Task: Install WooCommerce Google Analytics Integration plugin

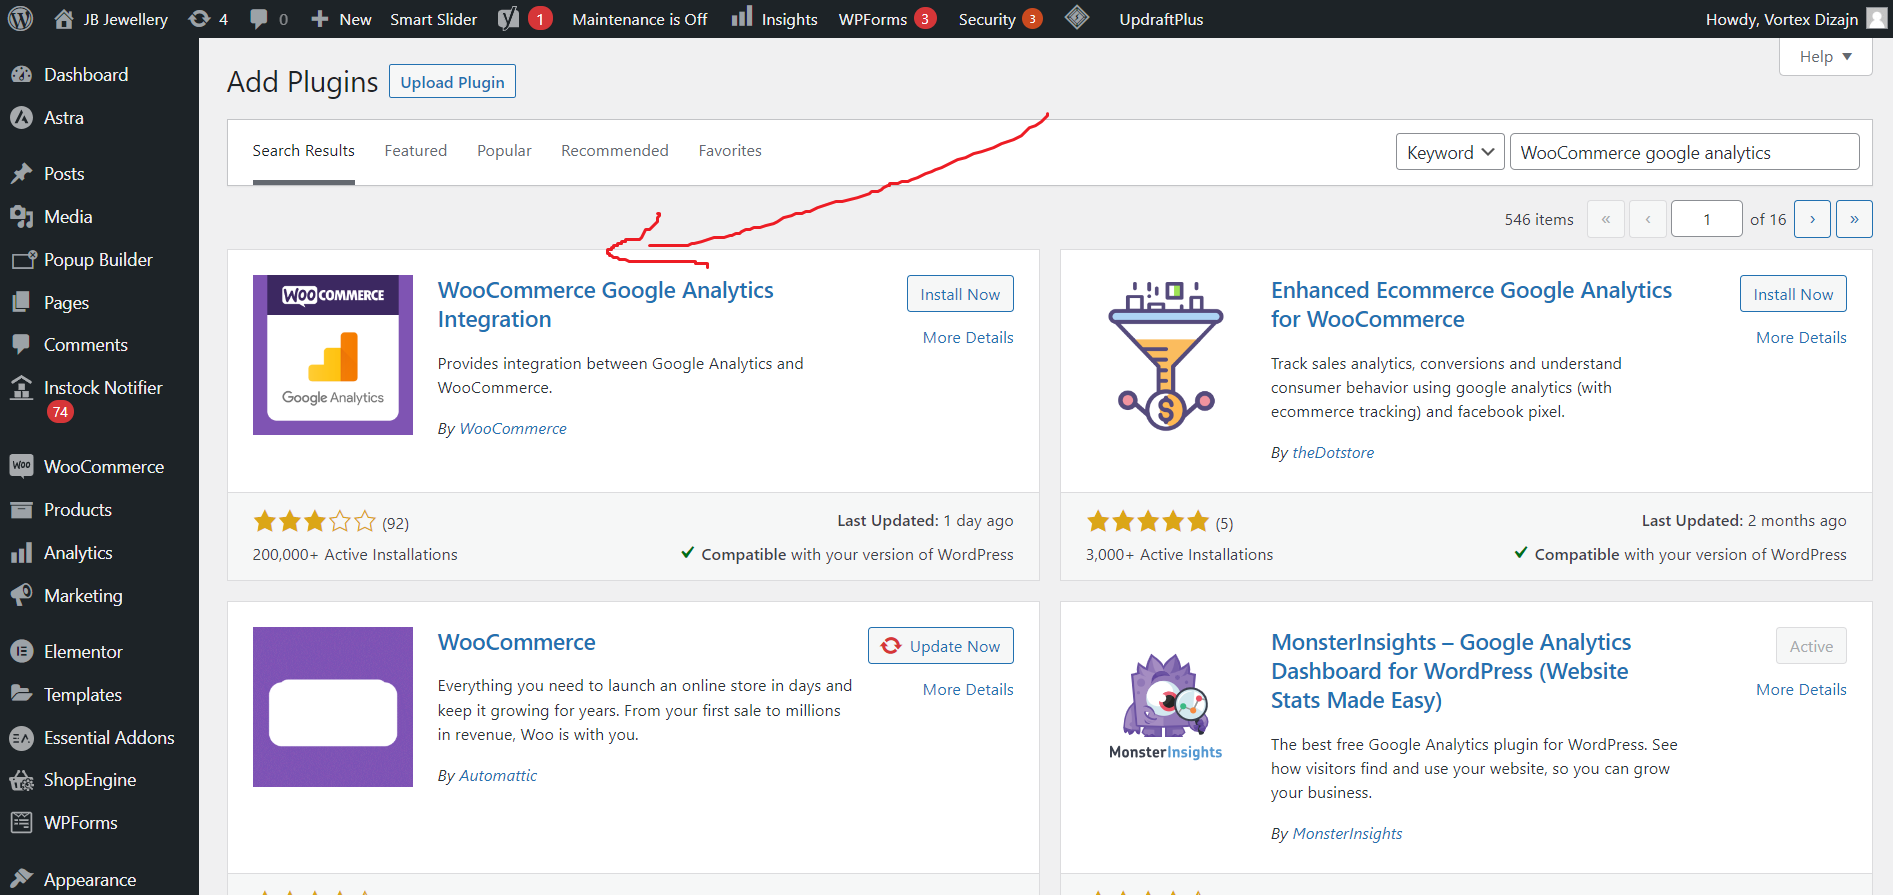Action: (960, 294)
